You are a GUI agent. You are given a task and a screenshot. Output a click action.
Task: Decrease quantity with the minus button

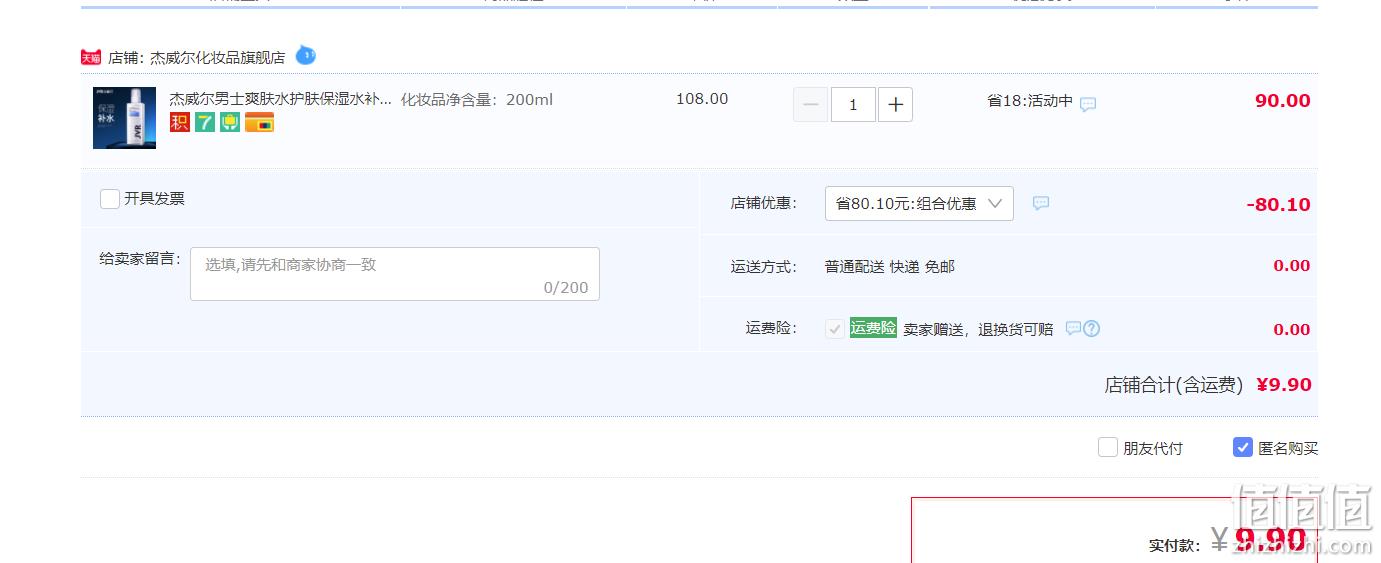pos(810,104)
